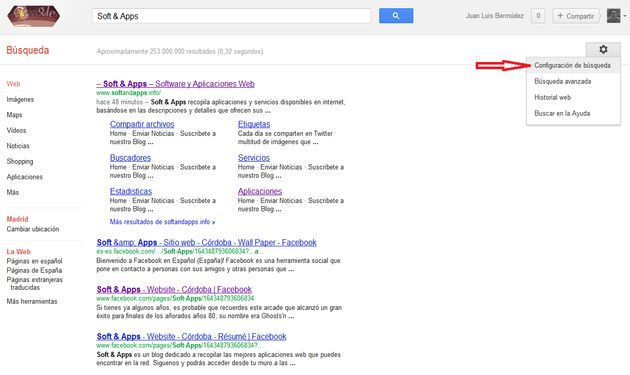Viewport: 630px width, 375px height.
Task: Click the notifications counter showing 0
Action: point(538,16)
